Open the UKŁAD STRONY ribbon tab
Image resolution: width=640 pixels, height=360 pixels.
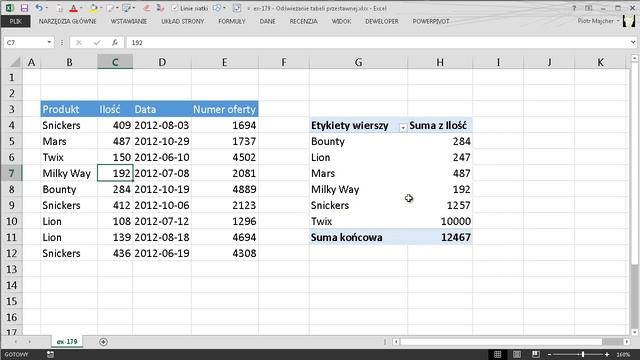(x=182, y=21)
